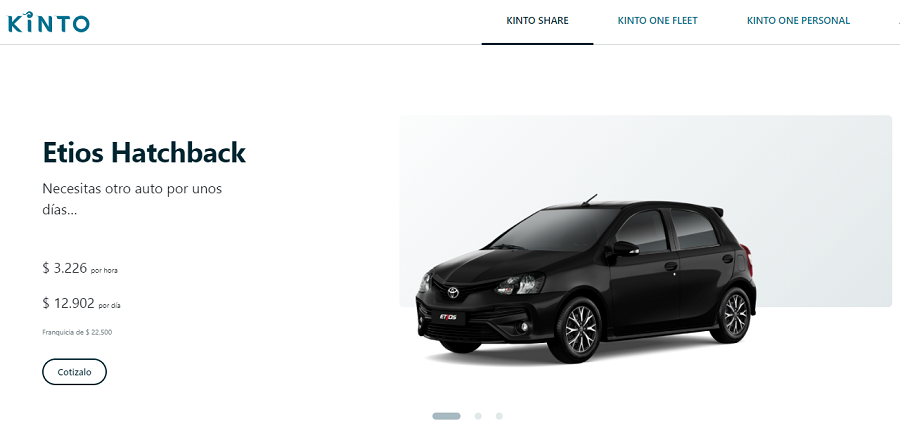The width and height of the screenshot is (900, 440).
Task: Click the car's side mirror
Action: (624, 248)
